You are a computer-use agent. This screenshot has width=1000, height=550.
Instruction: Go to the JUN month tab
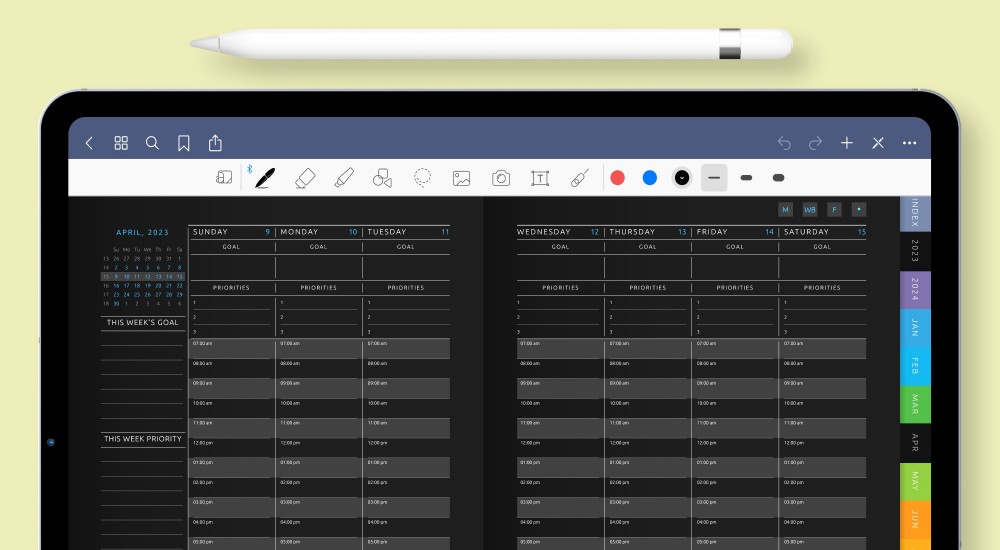coord(915,519)
